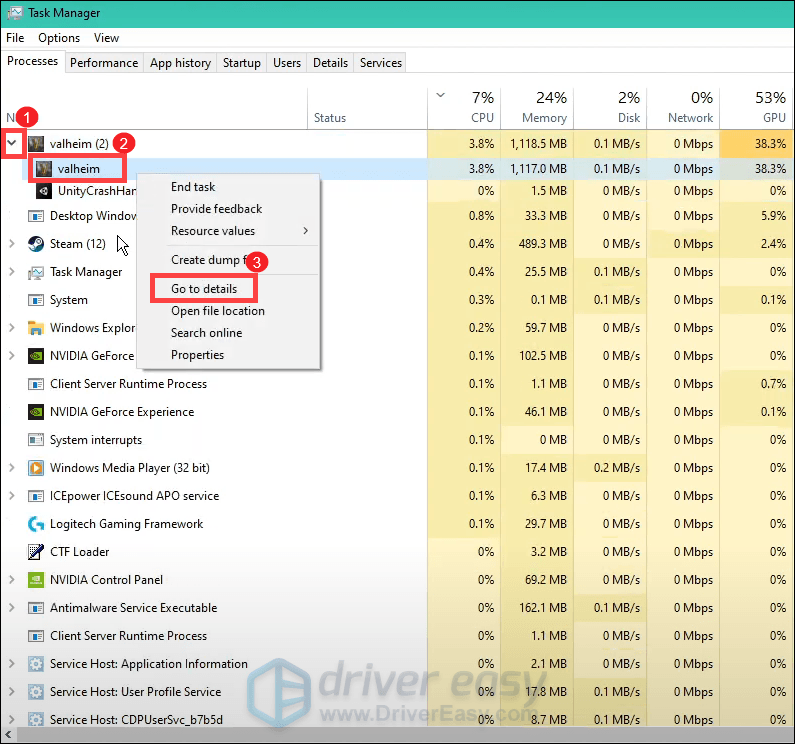Click the Task Manager process icon
Screen dimensions: 795x744
(x=36, y=272)
